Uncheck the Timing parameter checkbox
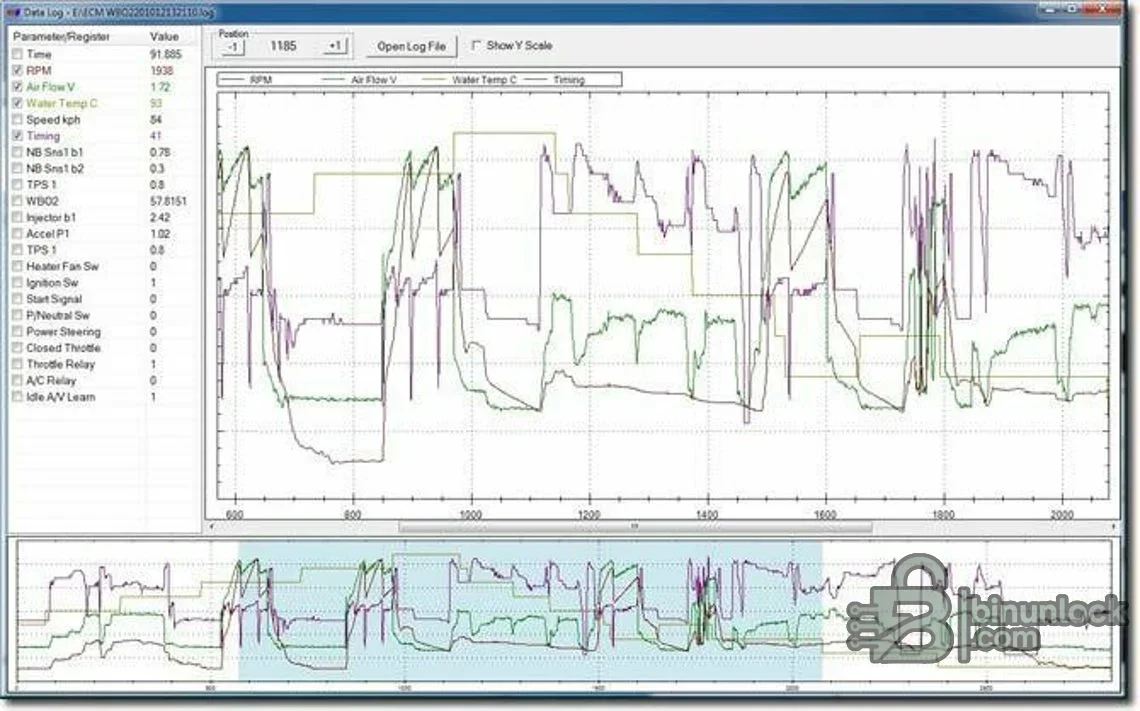The height and width of the screenshot is (711, 1140). coord(17,136)
